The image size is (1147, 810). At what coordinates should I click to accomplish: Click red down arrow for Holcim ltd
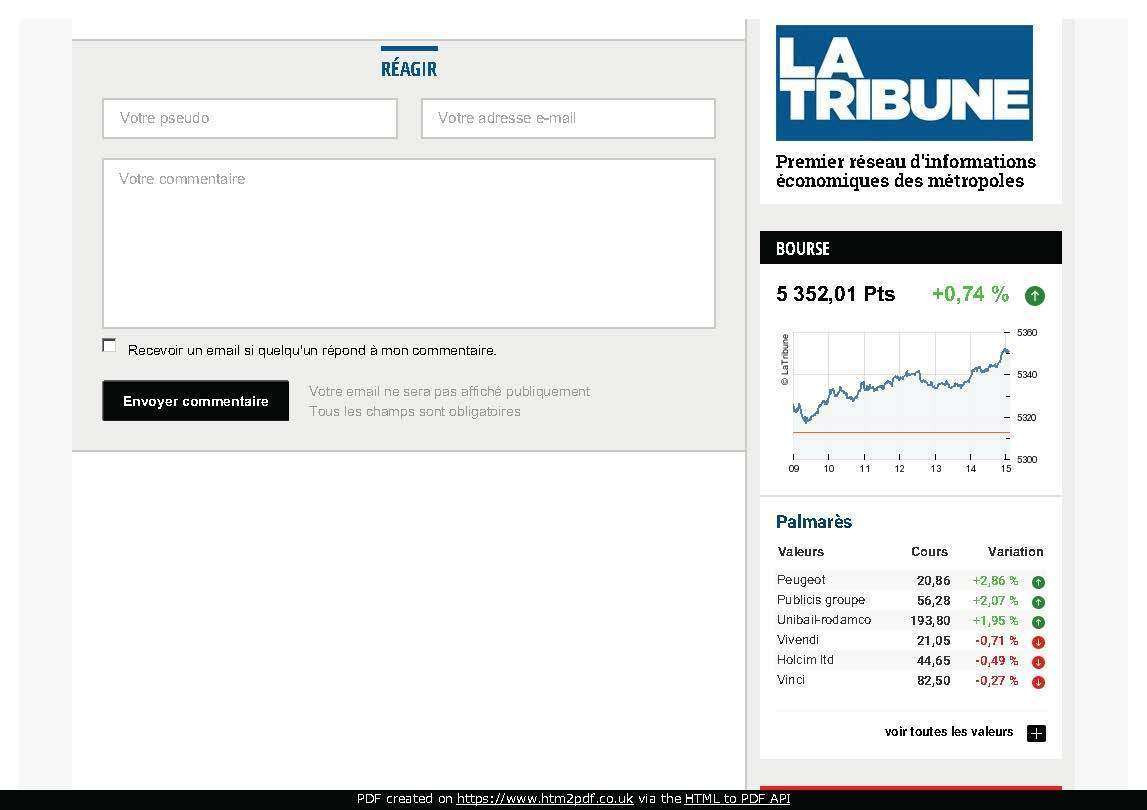[1038, 662]
